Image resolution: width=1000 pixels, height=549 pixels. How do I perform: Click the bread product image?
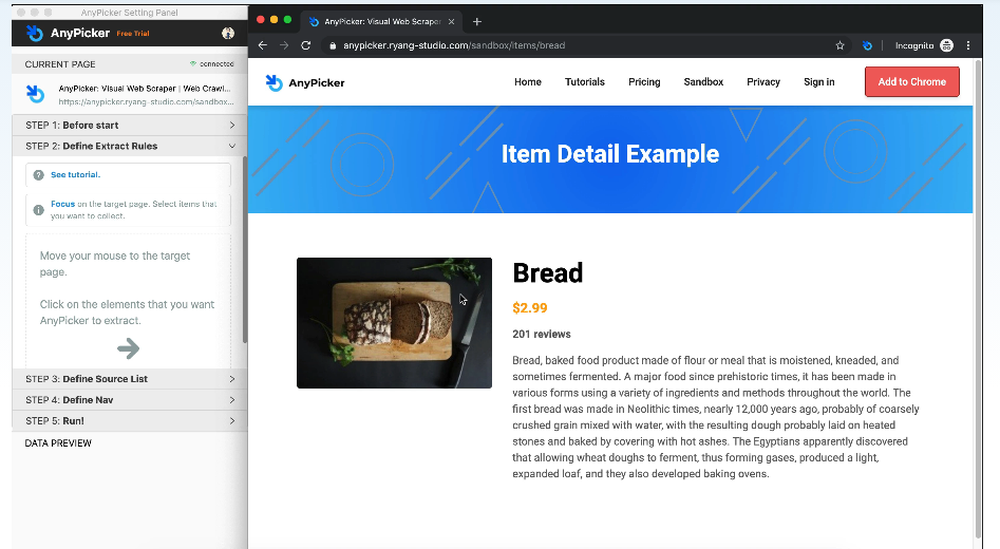pyautogui.click(x=394, y=323)
